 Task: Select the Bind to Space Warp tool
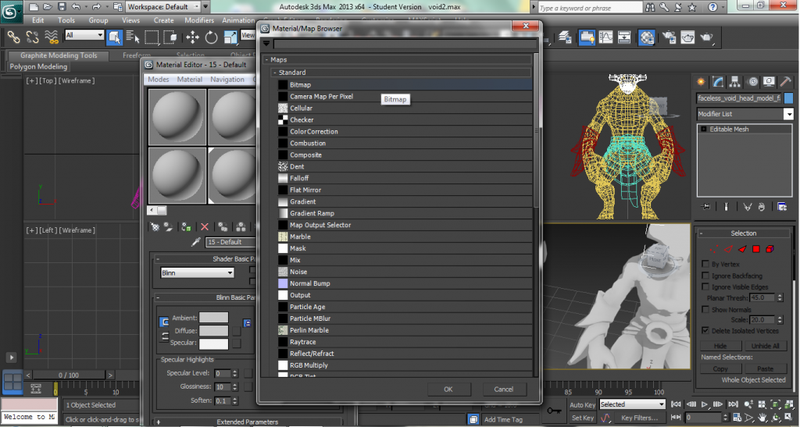coord(51,37)
